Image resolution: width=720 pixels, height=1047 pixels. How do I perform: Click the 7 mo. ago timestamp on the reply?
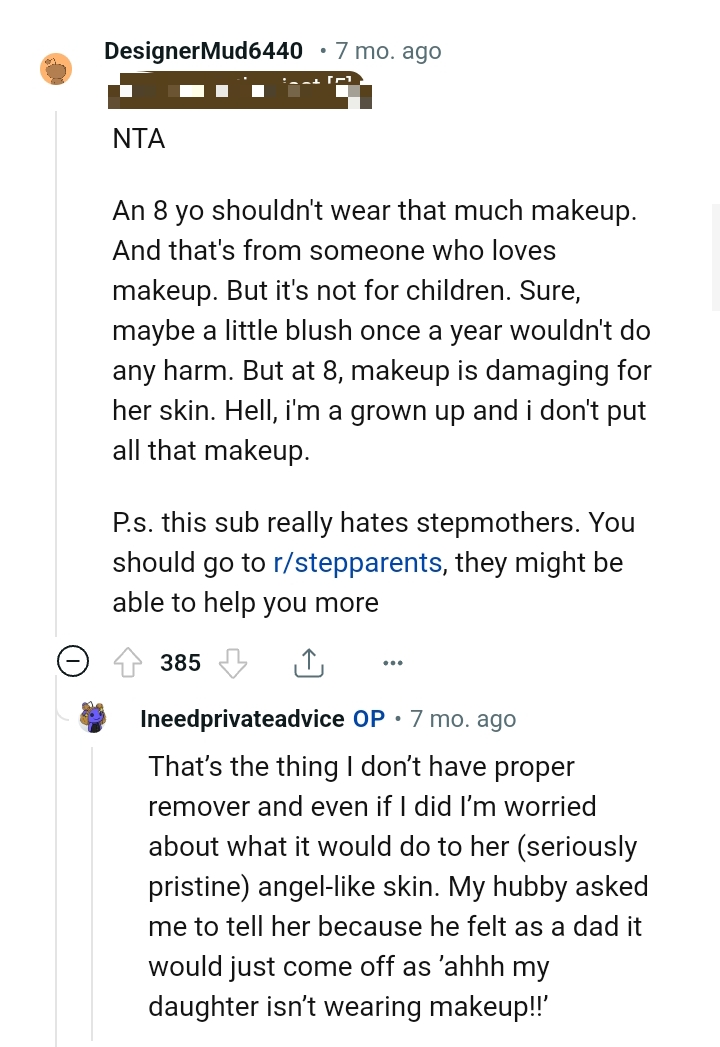tap(462, 718)
